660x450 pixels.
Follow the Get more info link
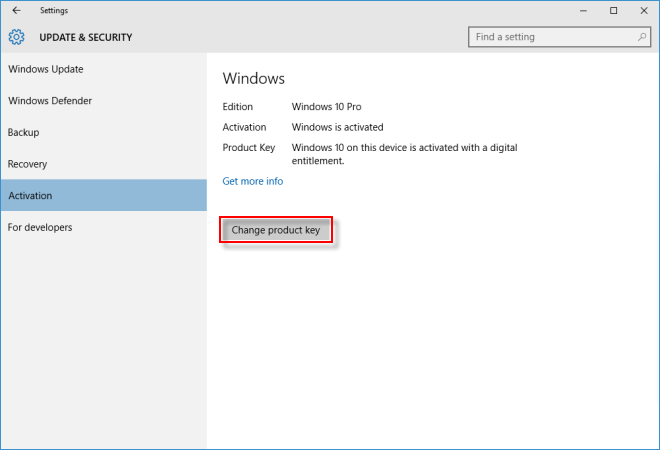[252, 181]
